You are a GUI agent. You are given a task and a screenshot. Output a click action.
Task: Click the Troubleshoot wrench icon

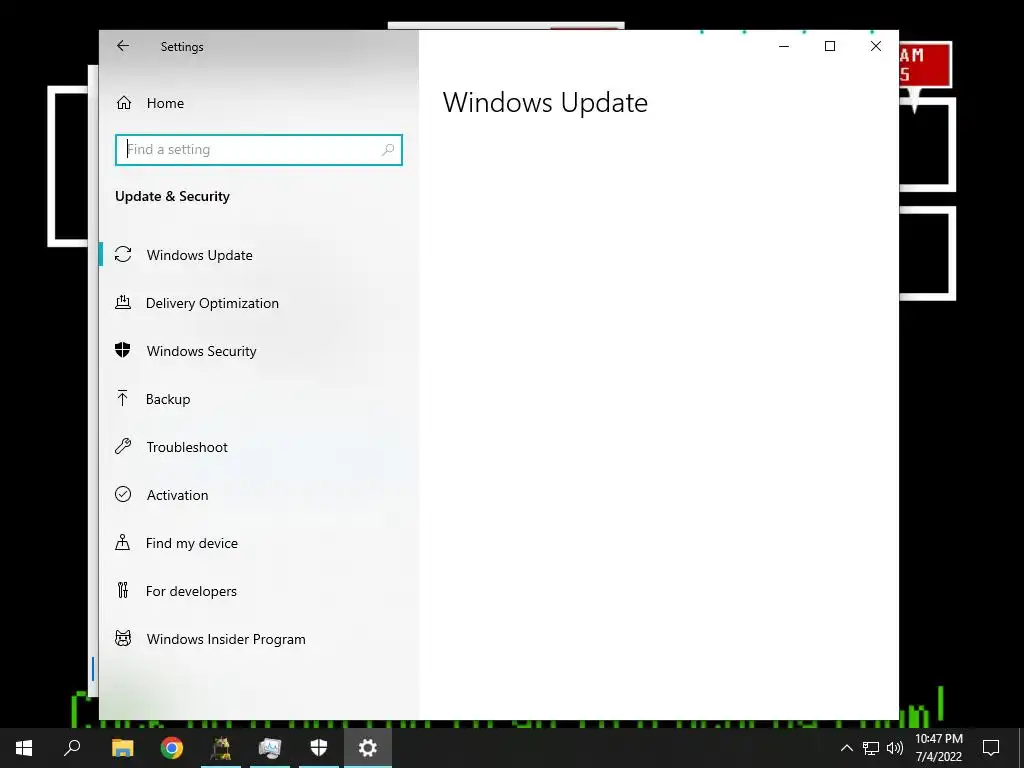coord(123,446)
